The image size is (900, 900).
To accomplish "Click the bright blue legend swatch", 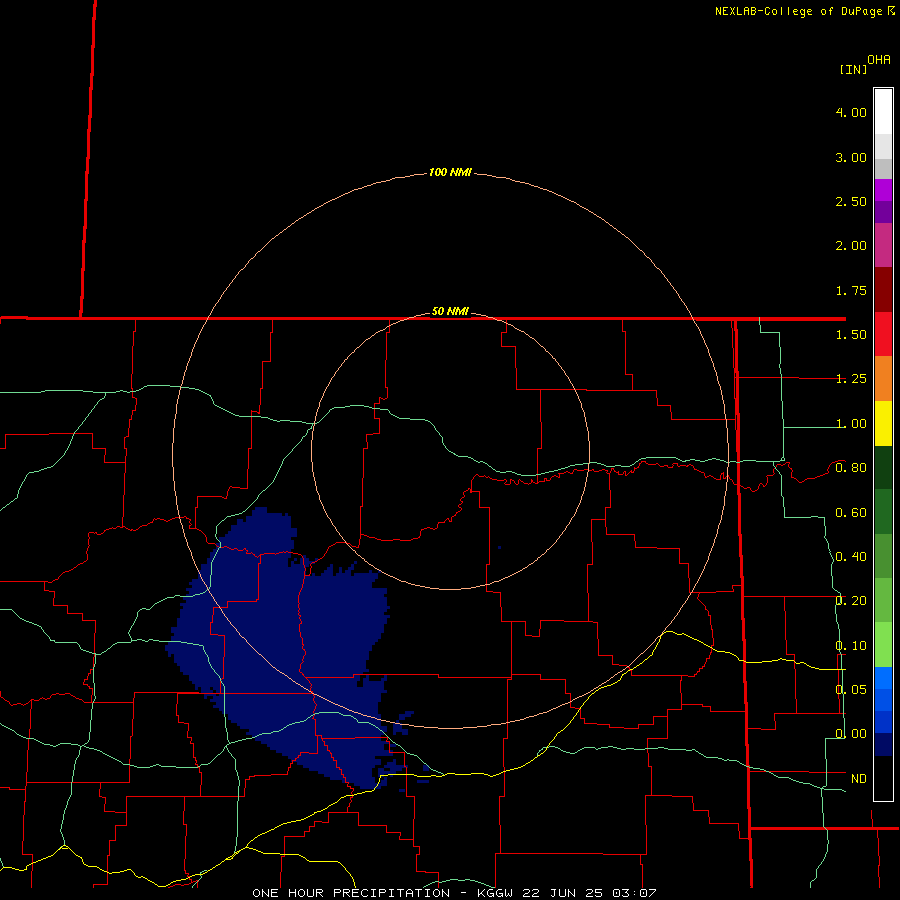I will coord(883,678).
